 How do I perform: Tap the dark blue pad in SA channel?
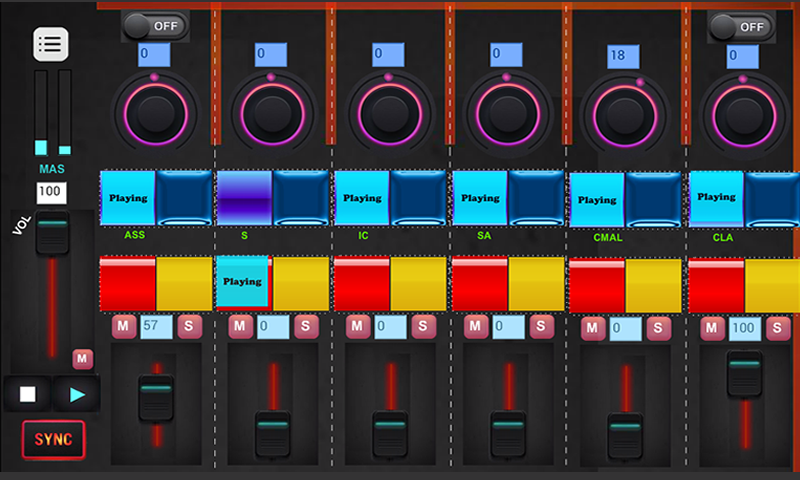coord(536,198)
